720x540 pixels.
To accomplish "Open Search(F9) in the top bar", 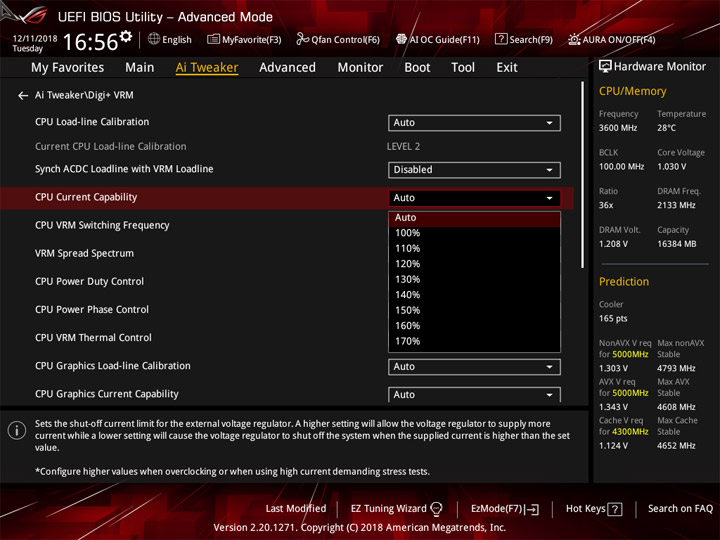I will click(523, 39).
